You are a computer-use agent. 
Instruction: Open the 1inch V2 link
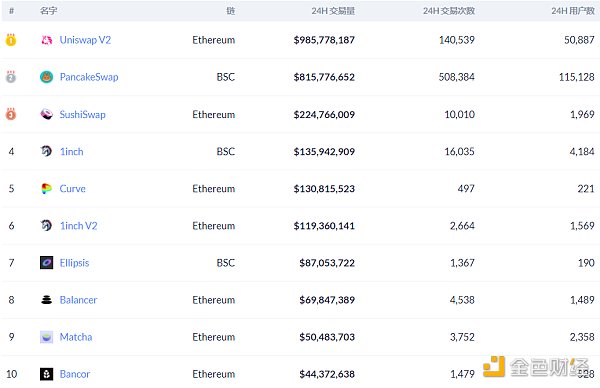coord(78,226)
